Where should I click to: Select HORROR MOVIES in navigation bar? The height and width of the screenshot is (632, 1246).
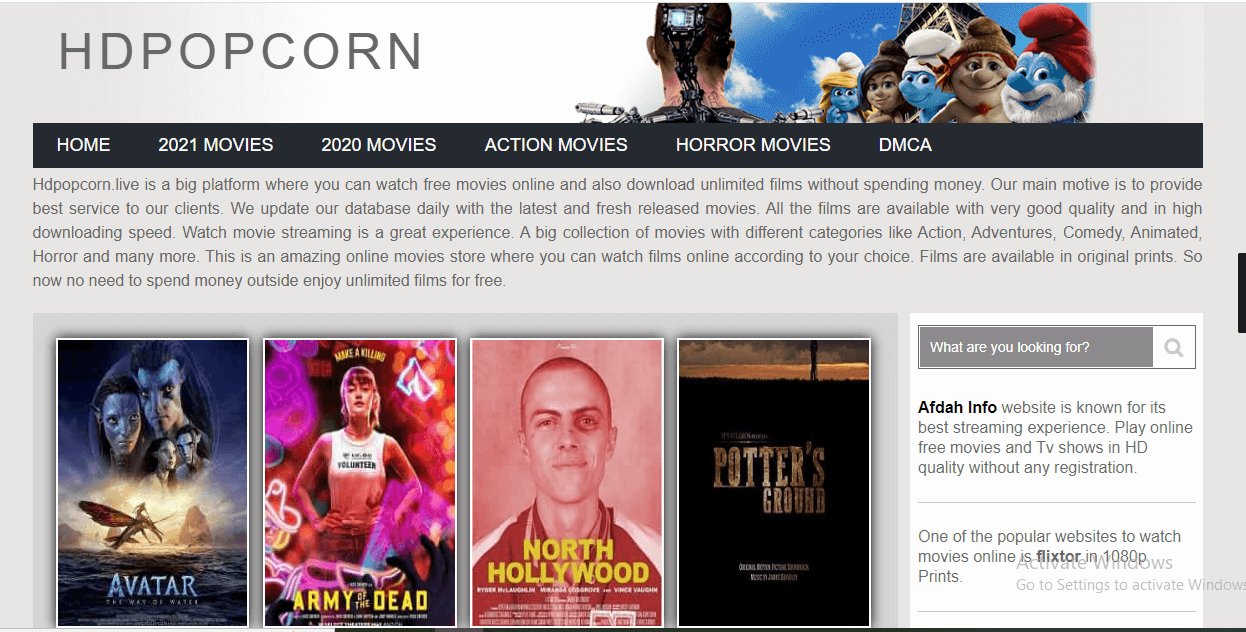[753, 145]
